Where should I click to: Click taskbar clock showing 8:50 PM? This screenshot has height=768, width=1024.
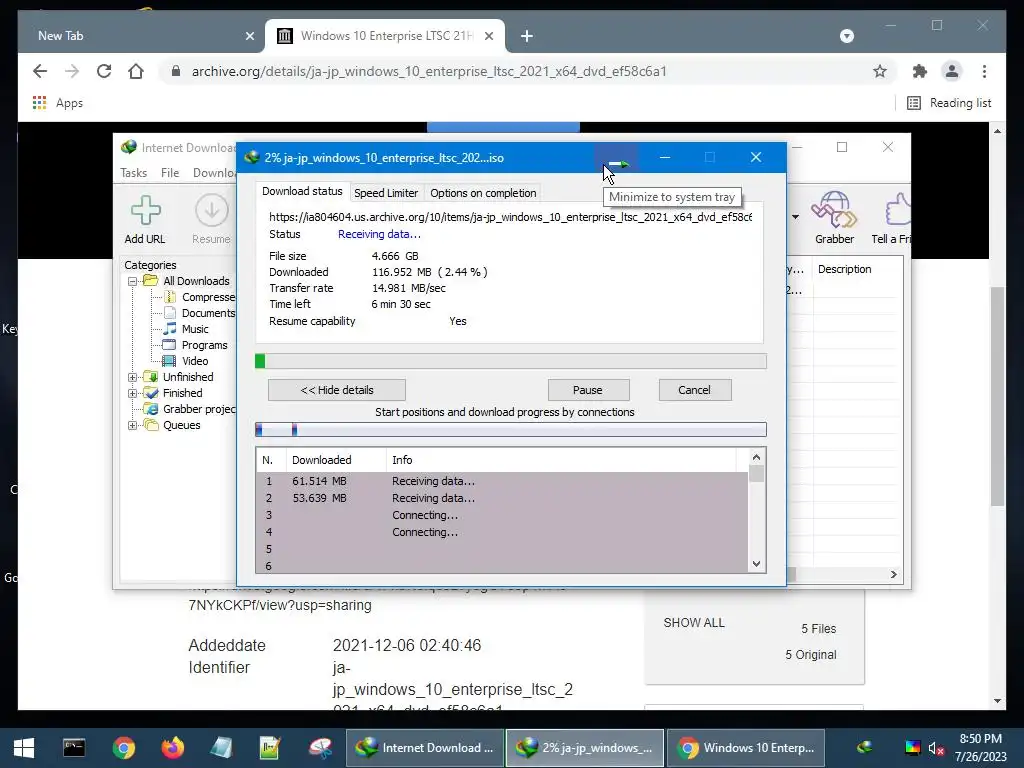pyautogui.click(x=980, y=748)
